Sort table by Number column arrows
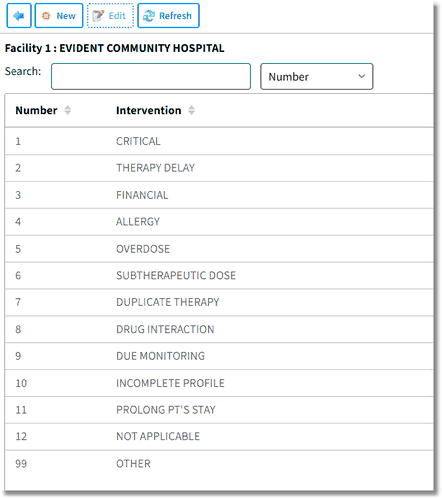This screenshot has width=442, height=499. coord(68,110)
